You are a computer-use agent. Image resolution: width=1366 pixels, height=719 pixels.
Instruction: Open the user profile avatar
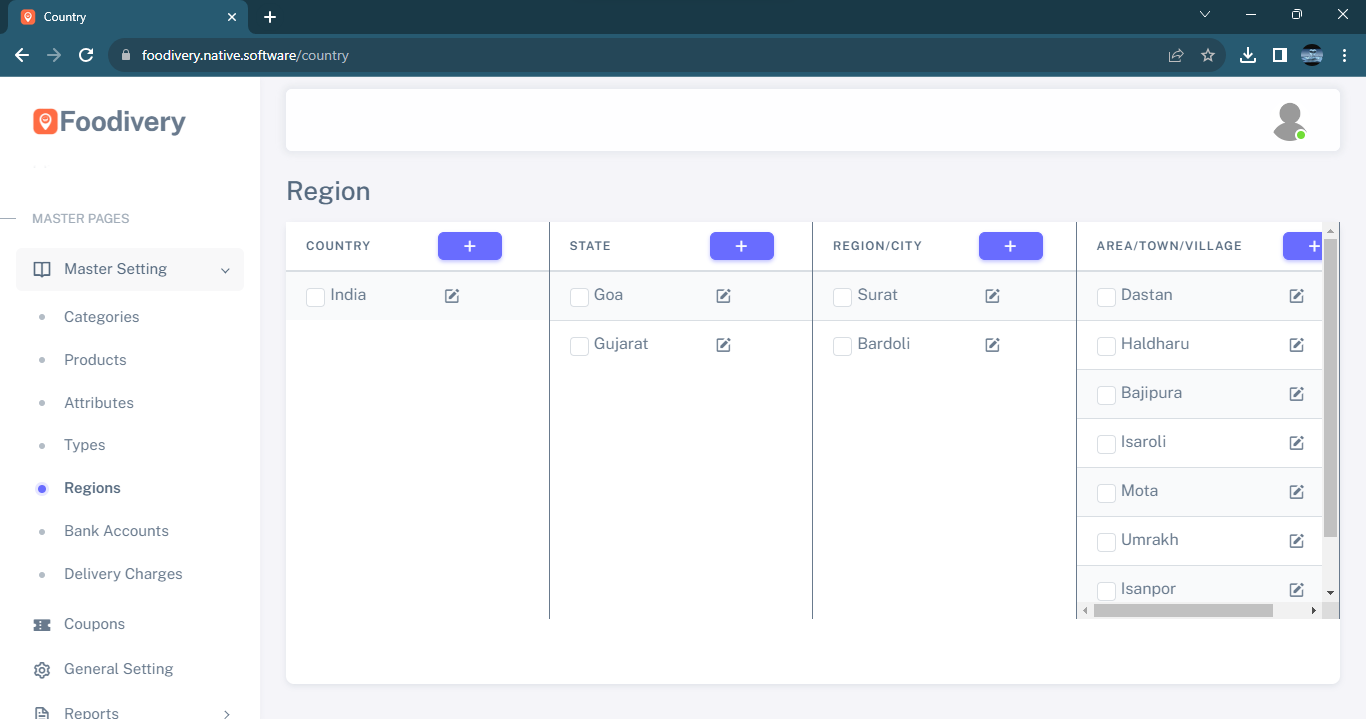[x=1289, y=121]
